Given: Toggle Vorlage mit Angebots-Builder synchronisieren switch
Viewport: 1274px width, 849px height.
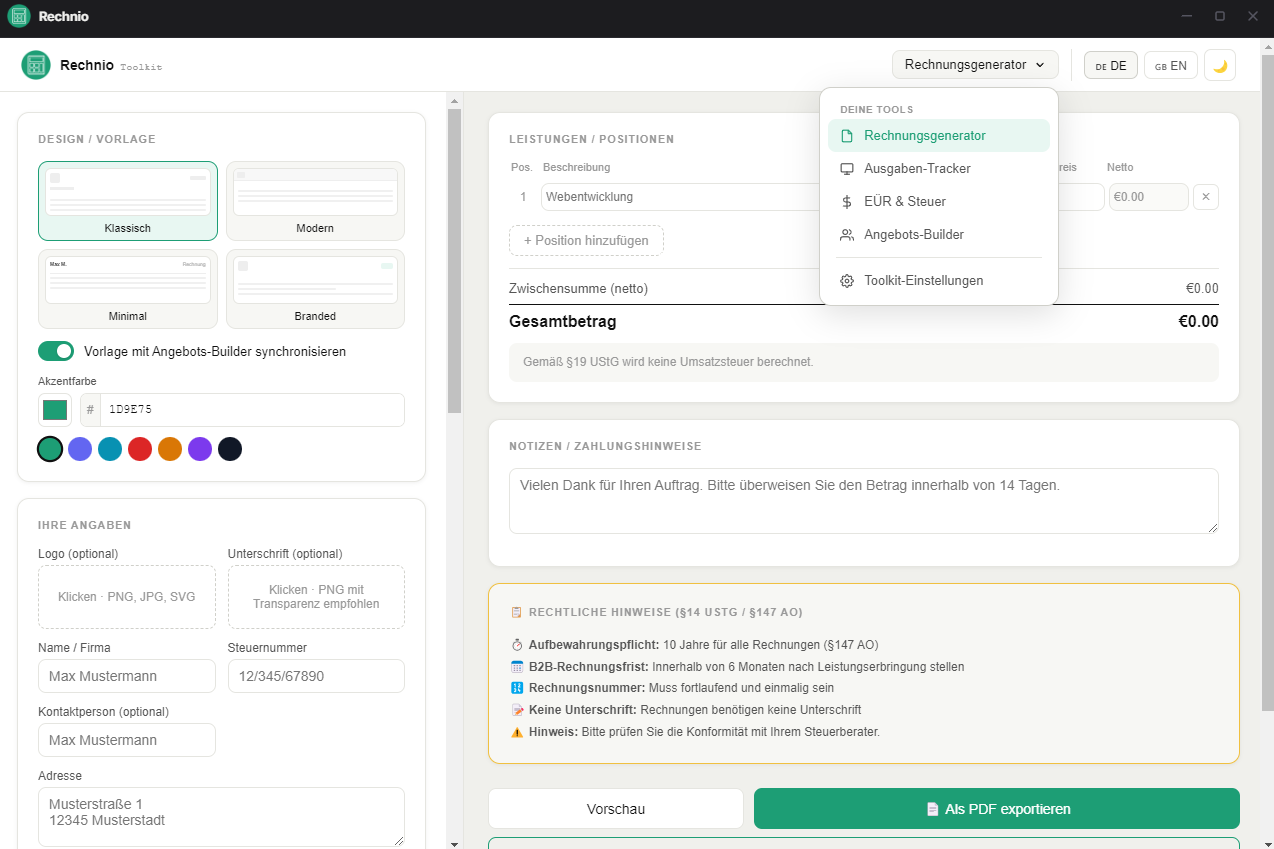Looking at the screenshot, I should point(56,351).
